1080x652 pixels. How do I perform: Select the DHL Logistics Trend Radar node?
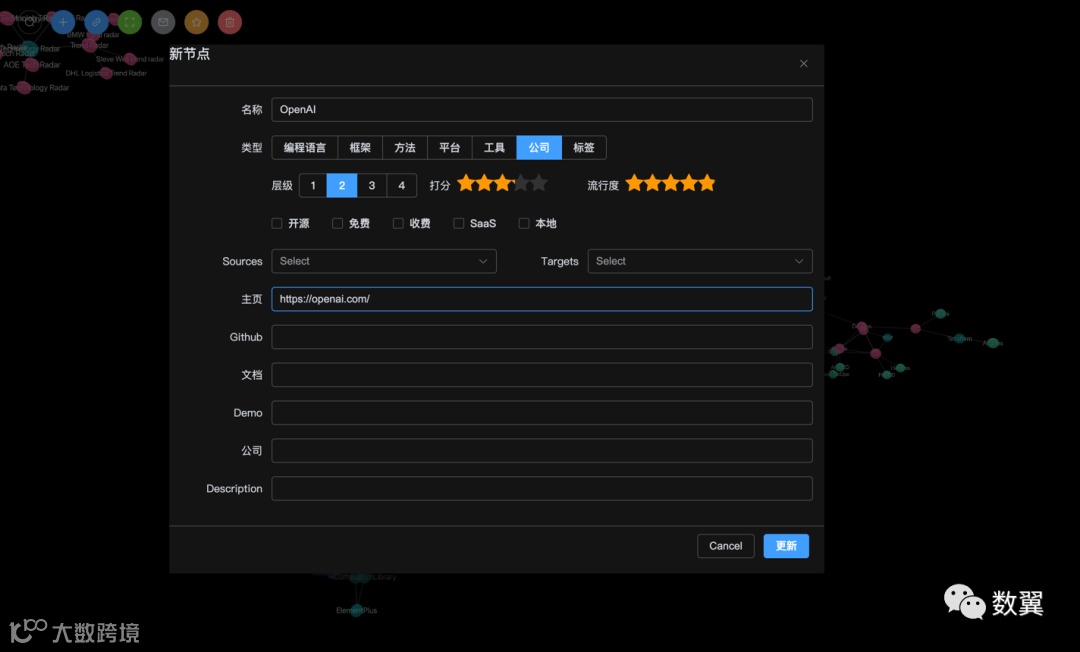coord(106,73)
